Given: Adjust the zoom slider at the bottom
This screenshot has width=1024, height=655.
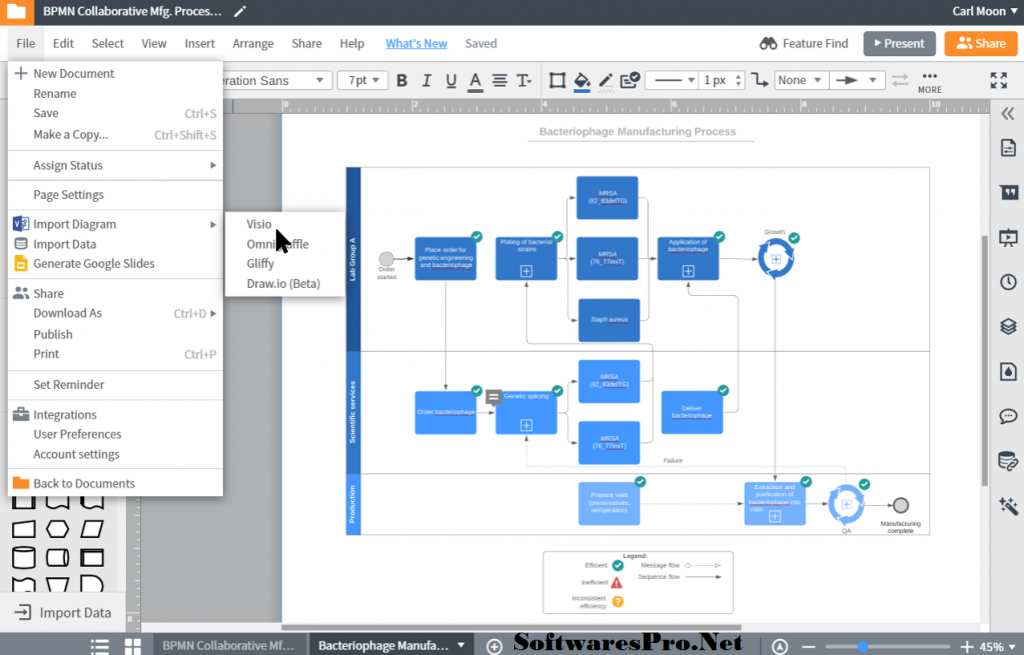Looking at the screenshot, I should click(862, 645).
